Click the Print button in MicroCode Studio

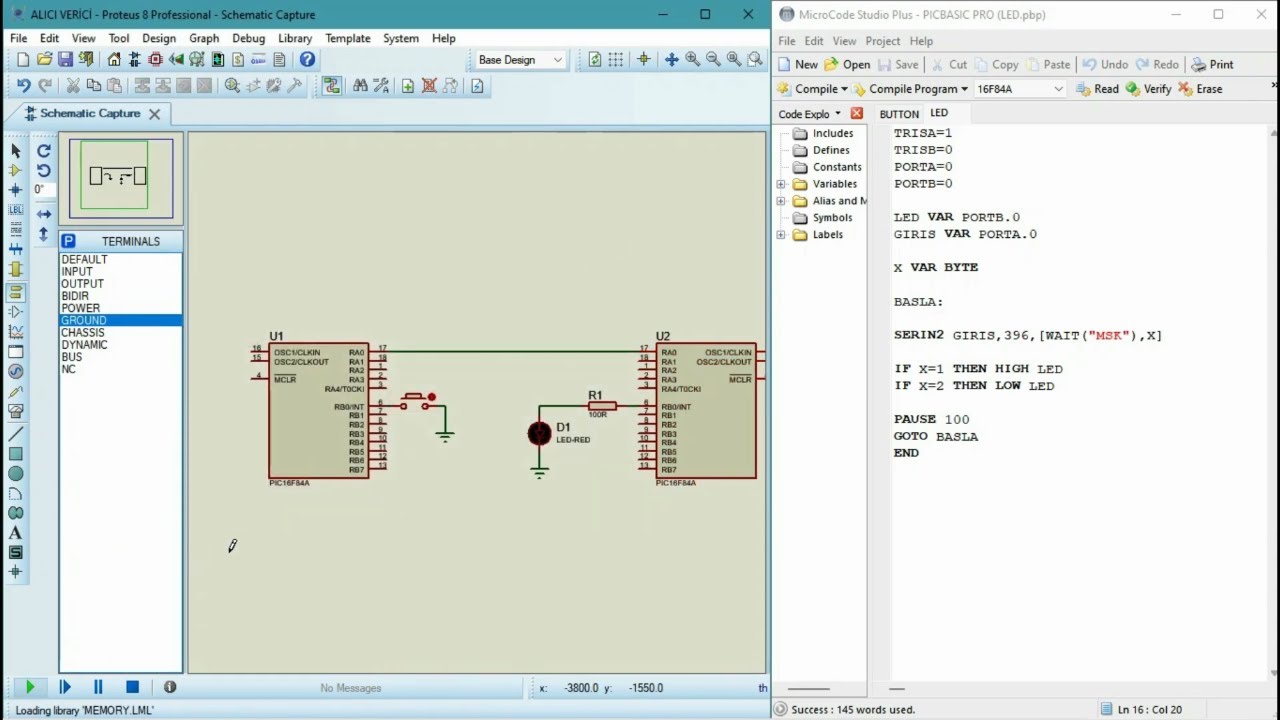[x=1212, y=64]
